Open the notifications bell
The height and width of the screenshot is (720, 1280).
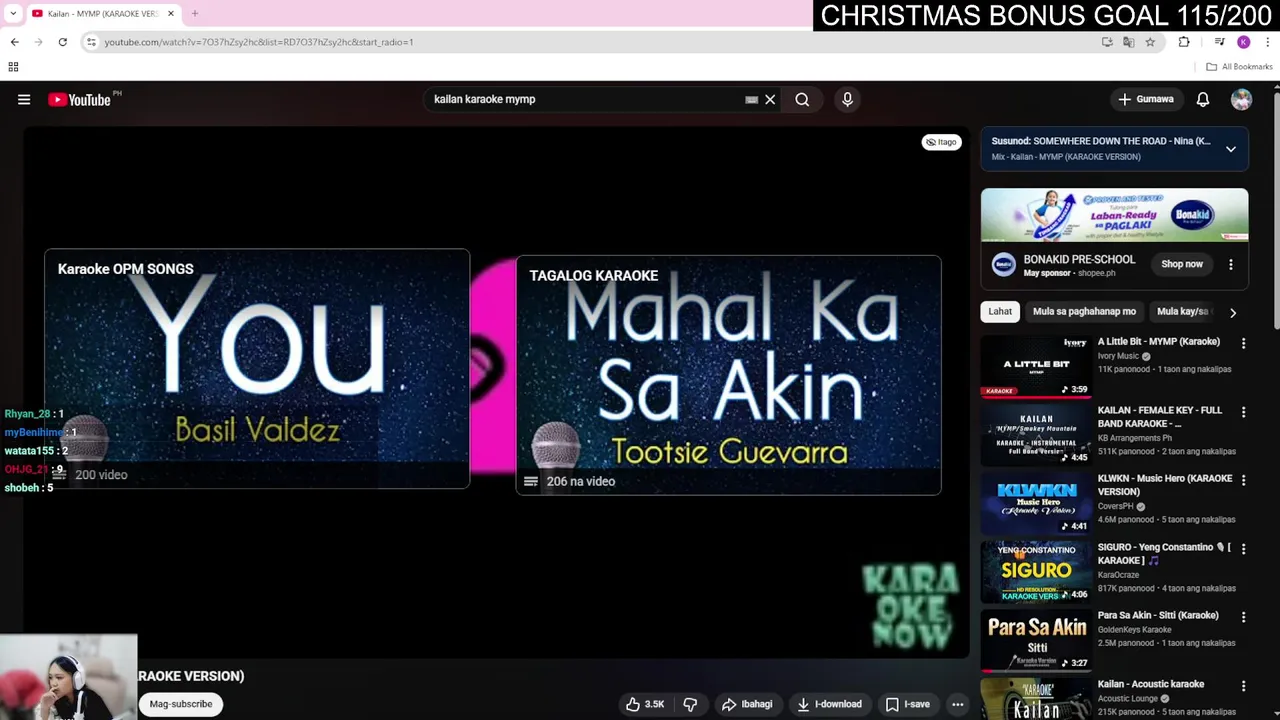click(x=1203, y=99)
